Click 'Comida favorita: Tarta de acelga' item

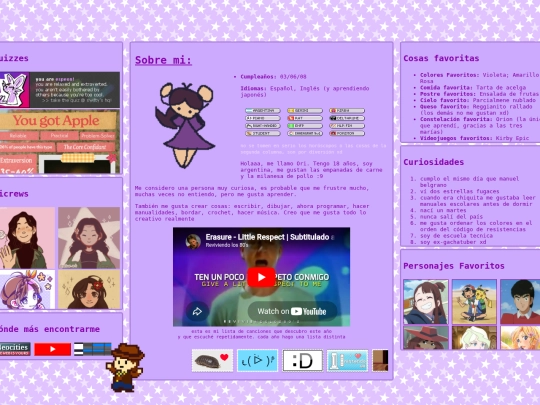coord(472,87)
